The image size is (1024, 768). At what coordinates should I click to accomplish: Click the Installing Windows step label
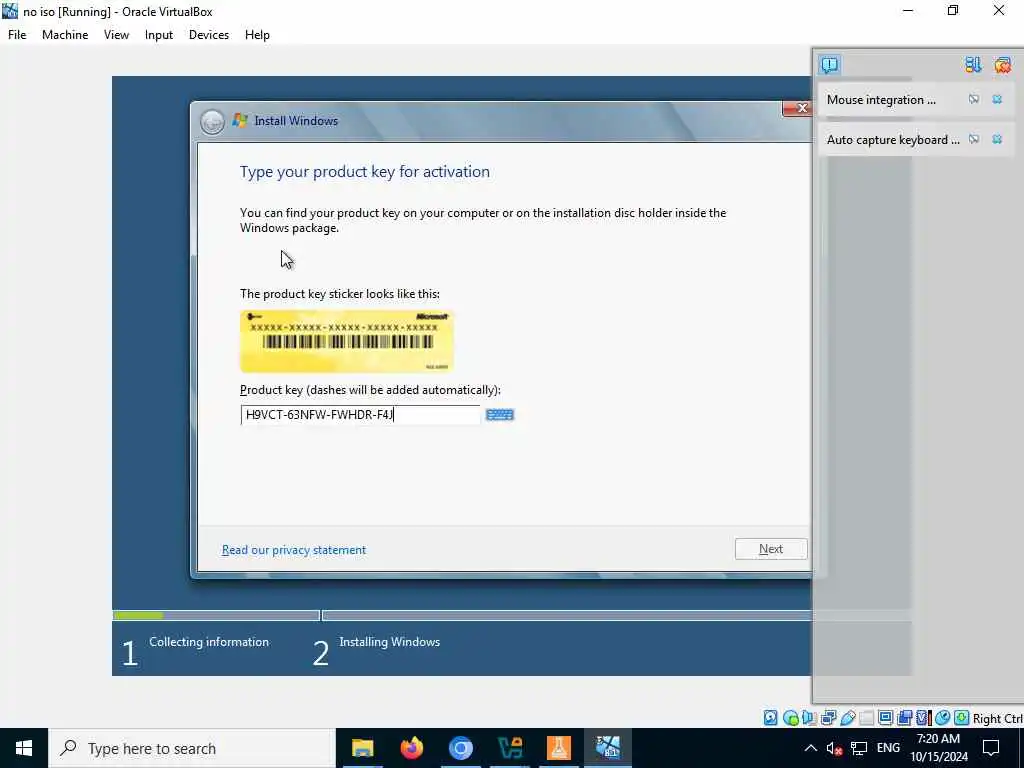click(389, 642)
